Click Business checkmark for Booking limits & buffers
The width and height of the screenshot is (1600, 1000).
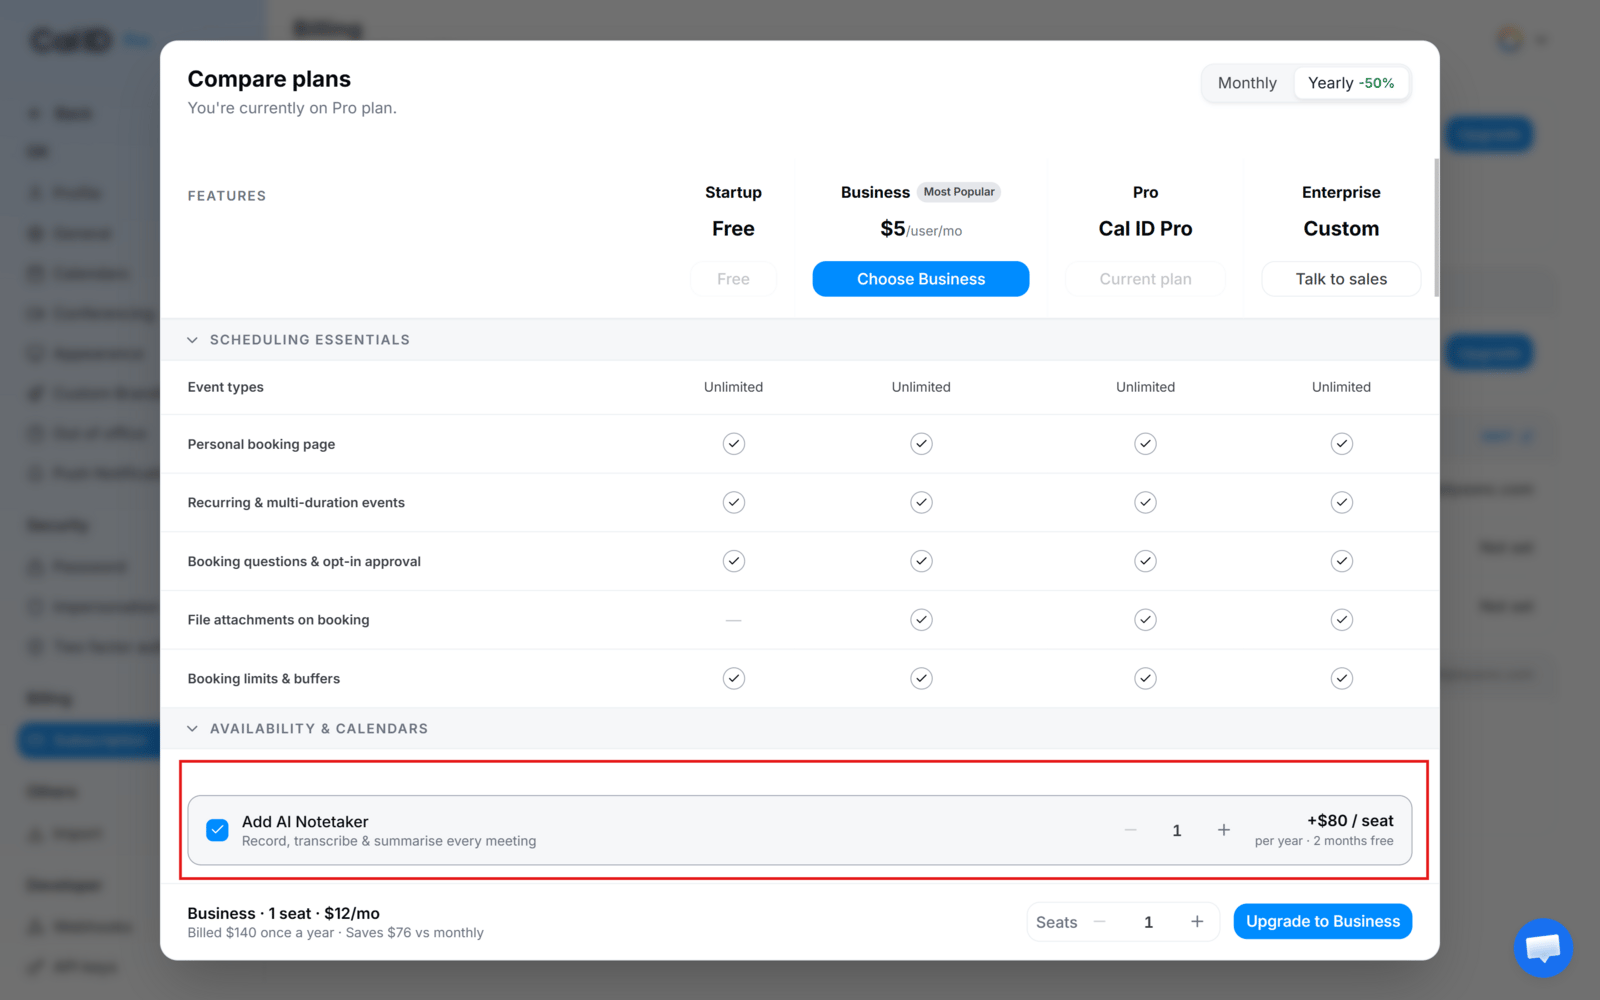pyautogui.click(x=921, y=679)
